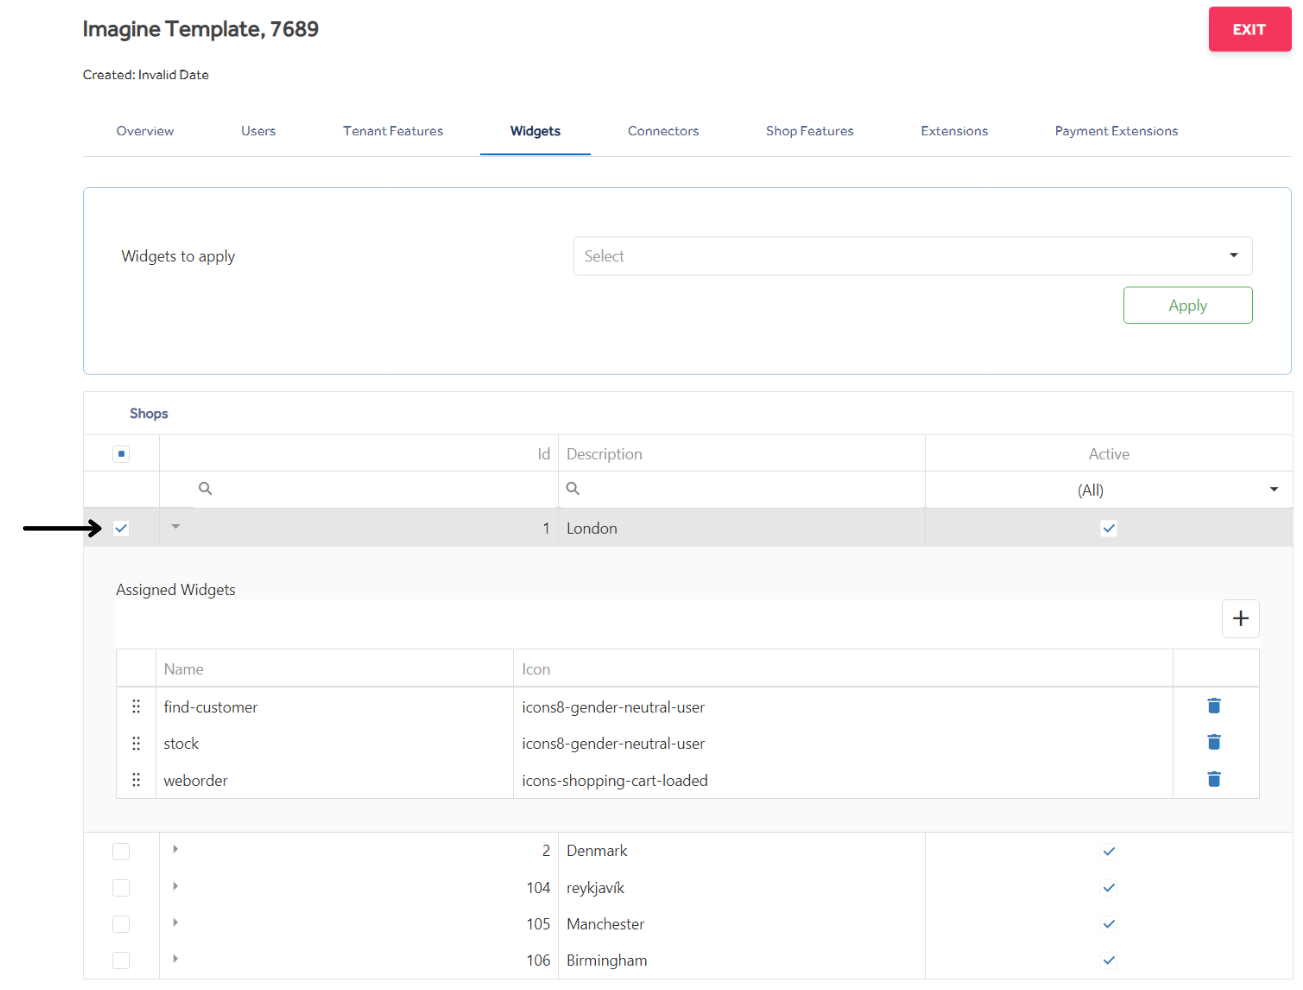Click the plus icon to add an assigned widget
The image size is (1303, 990).
(1241, 618)
